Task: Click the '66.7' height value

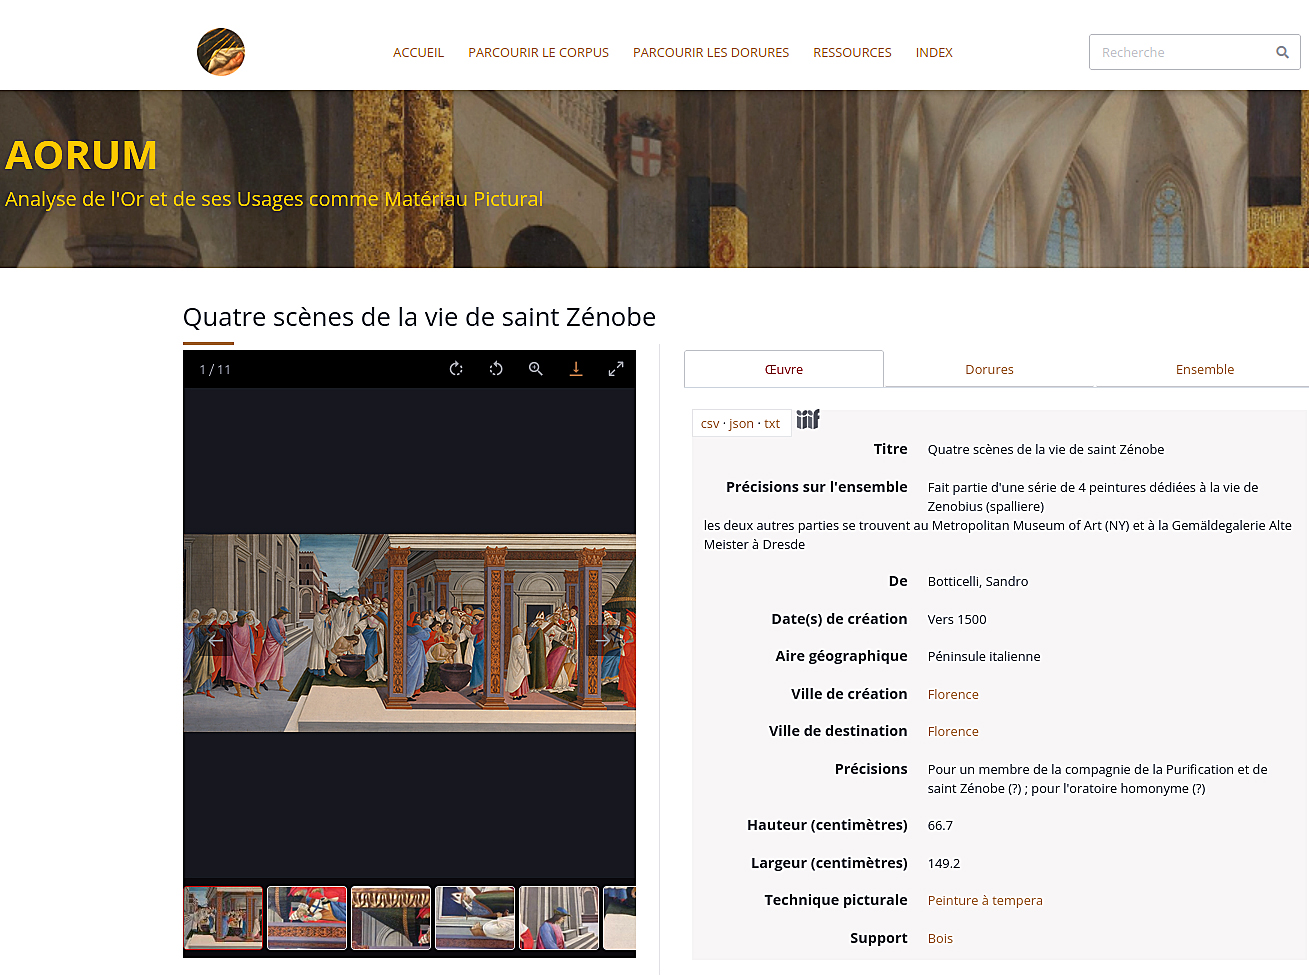Action: [x=940, y=826]
